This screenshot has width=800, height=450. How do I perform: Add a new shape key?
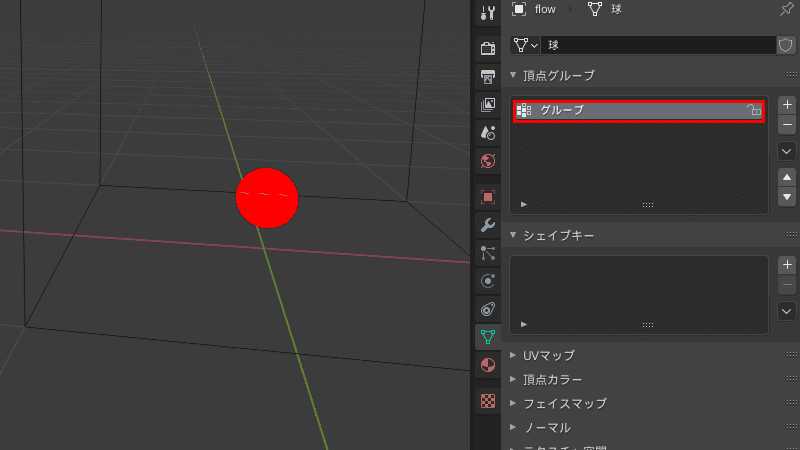[787, 265]
